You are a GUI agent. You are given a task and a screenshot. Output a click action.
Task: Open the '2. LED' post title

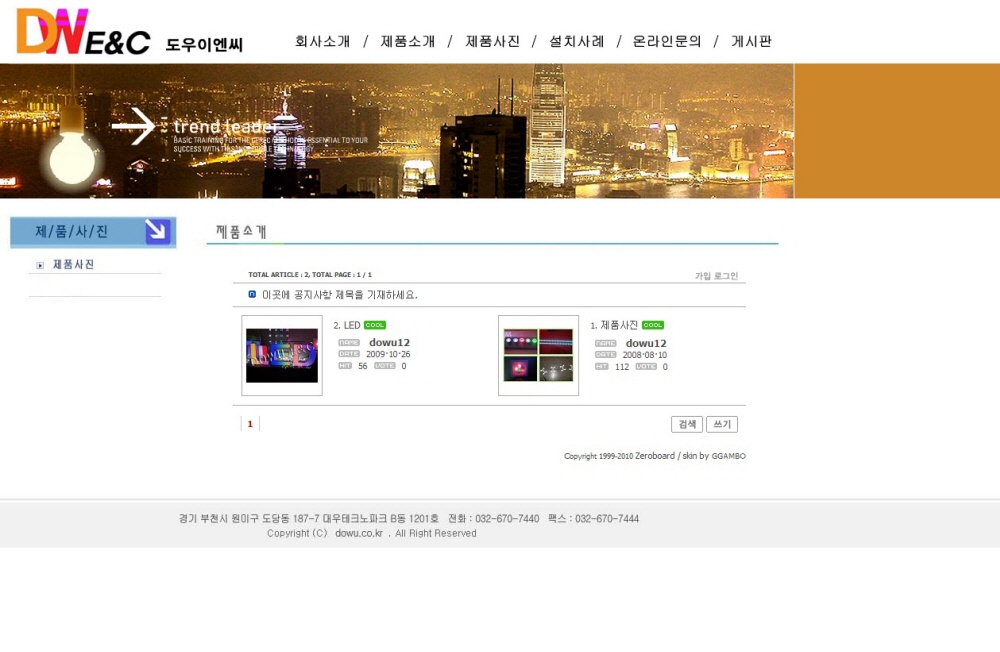347,326
